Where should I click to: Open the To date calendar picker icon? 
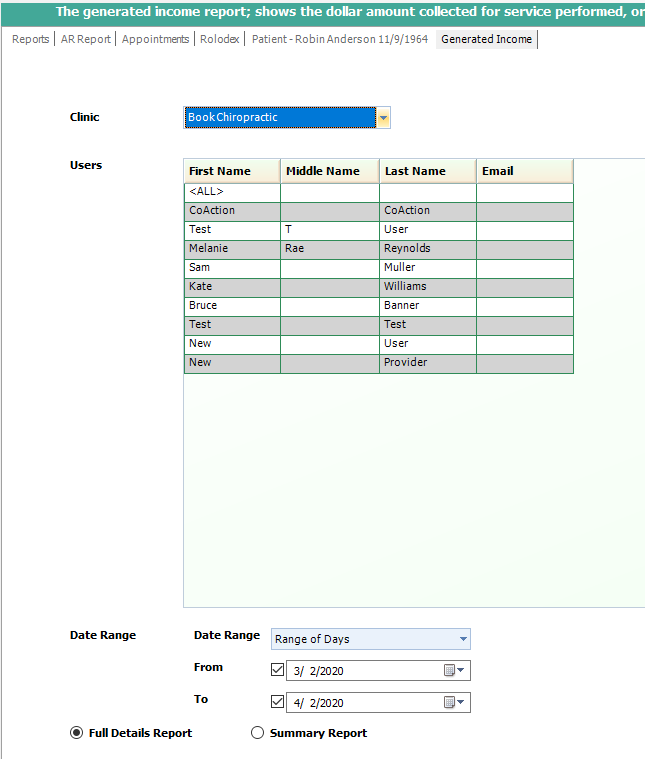coord(452,703)
